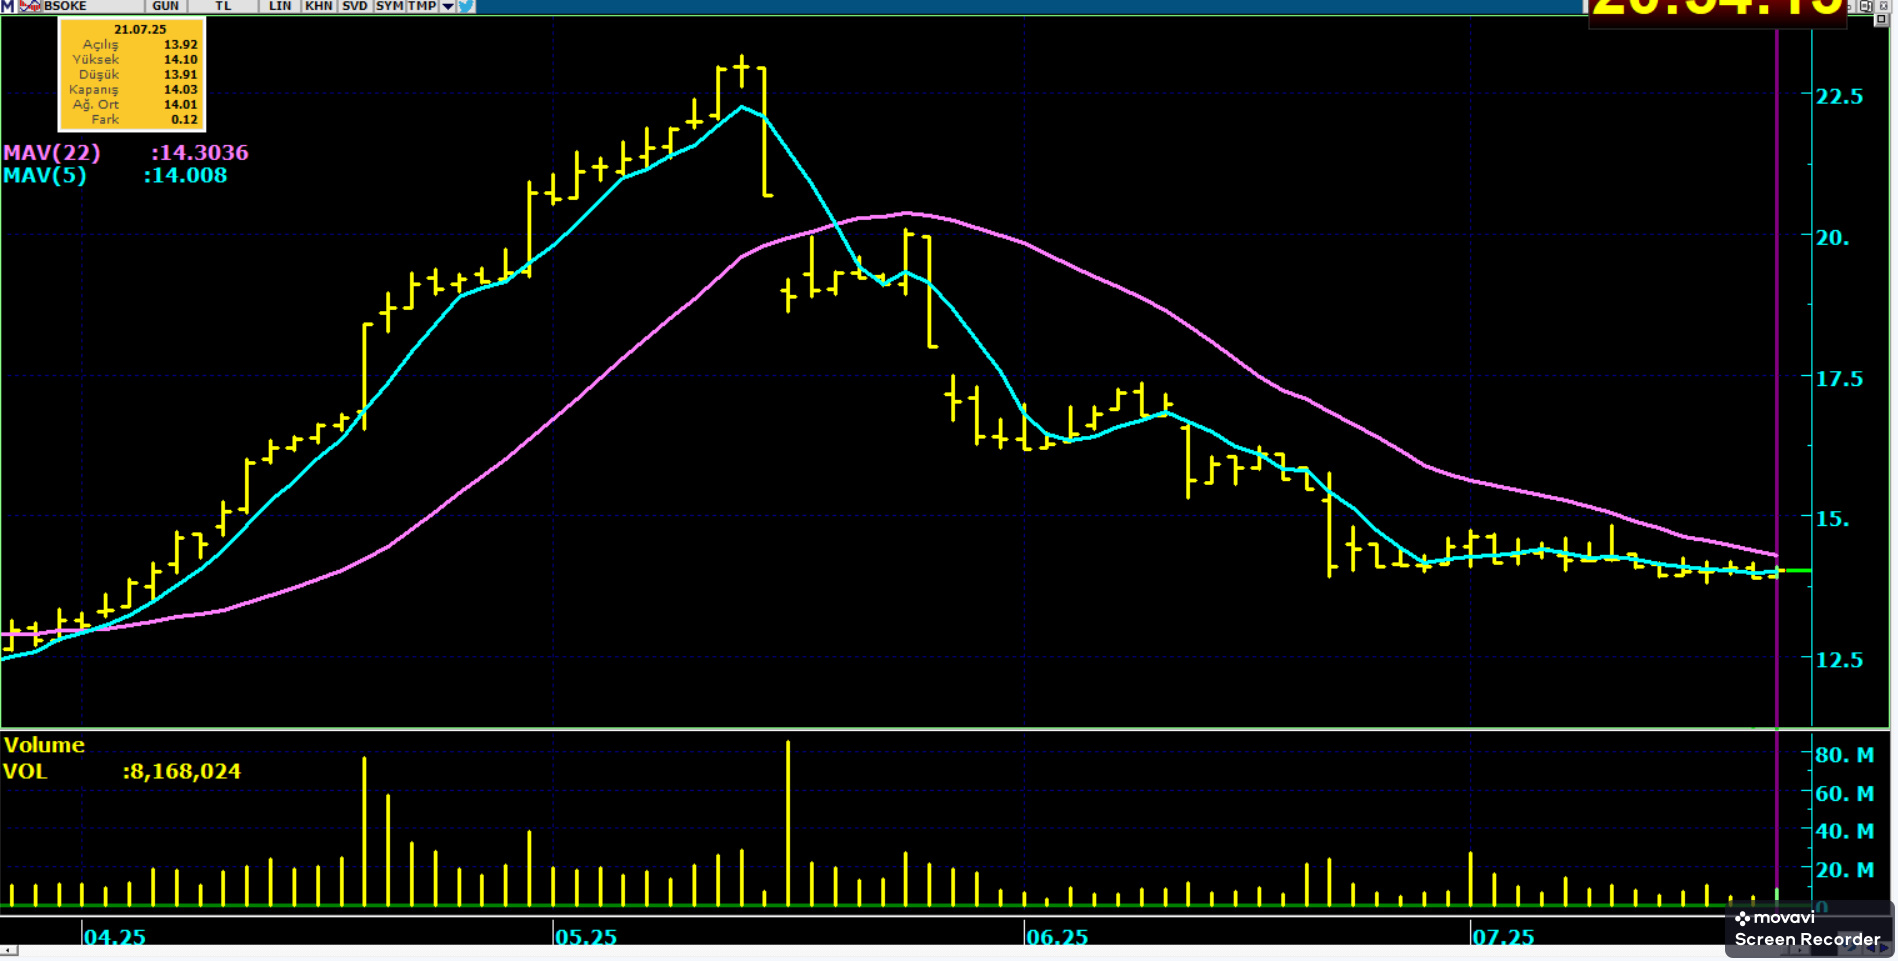This screenshot has width=1898, height=961.
Task: Click the small square pane button below close
Action: coord(1880,20)
